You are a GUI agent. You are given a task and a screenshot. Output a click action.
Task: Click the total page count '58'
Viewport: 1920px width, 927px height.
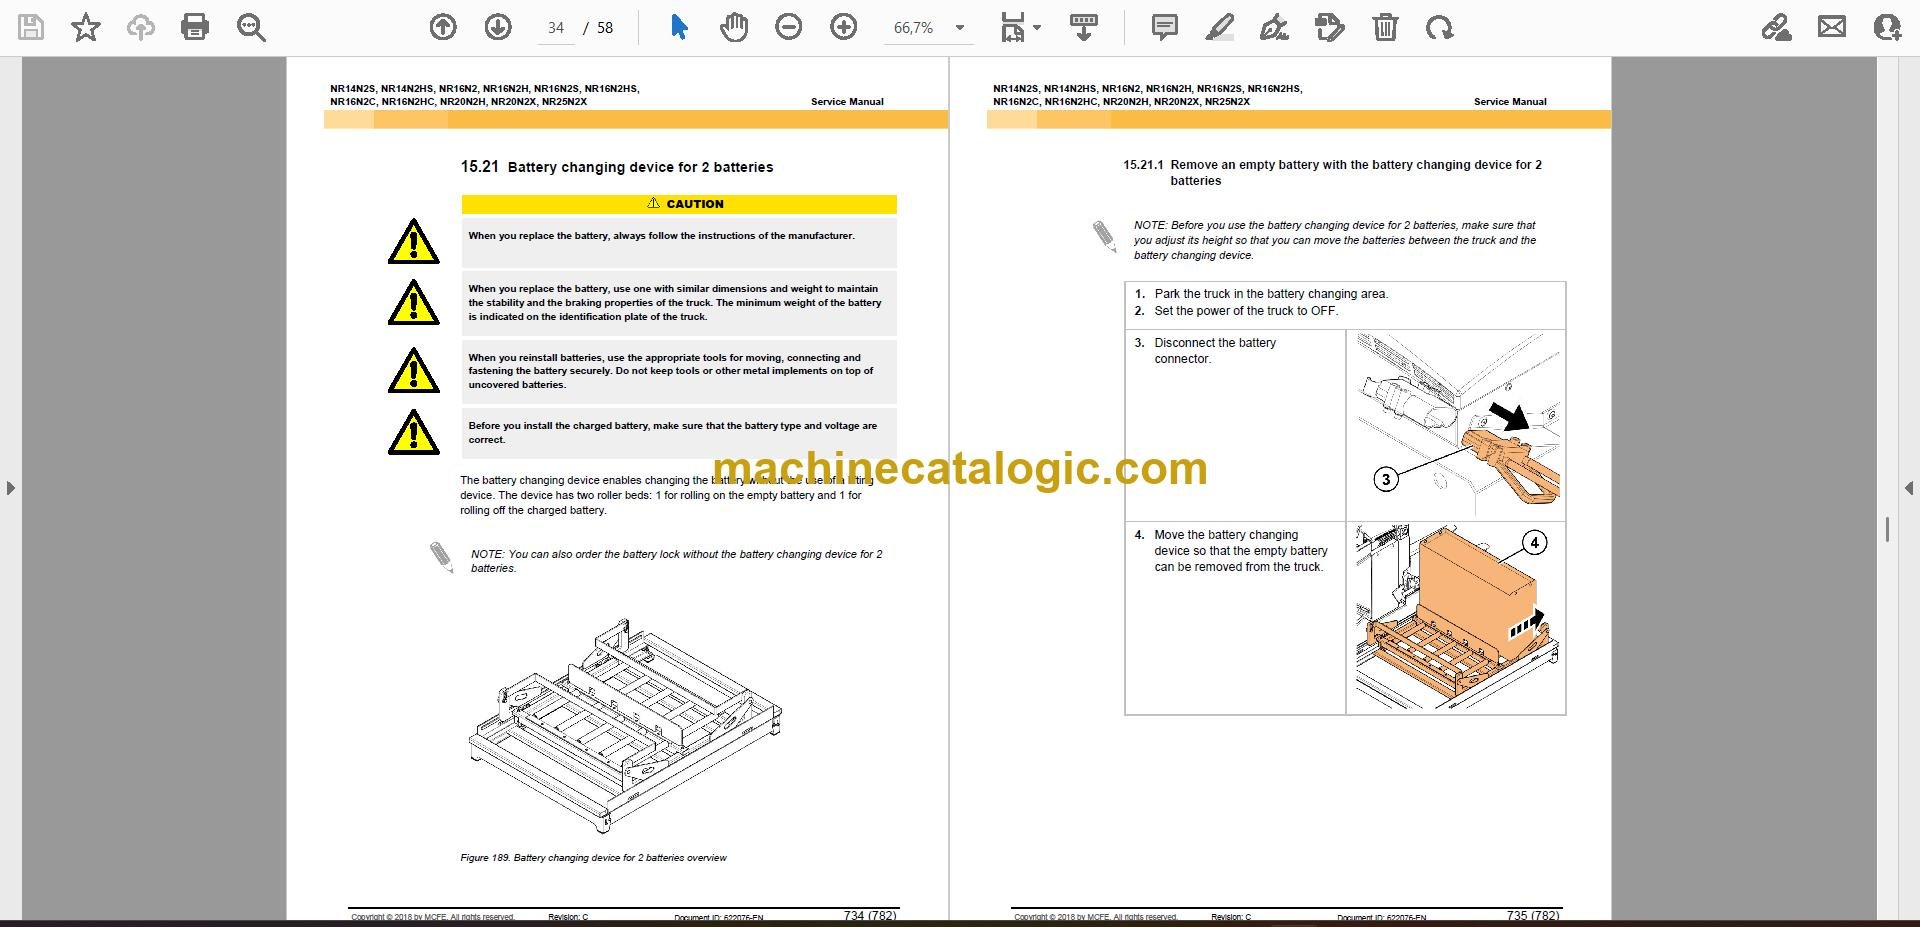point(605,28)
